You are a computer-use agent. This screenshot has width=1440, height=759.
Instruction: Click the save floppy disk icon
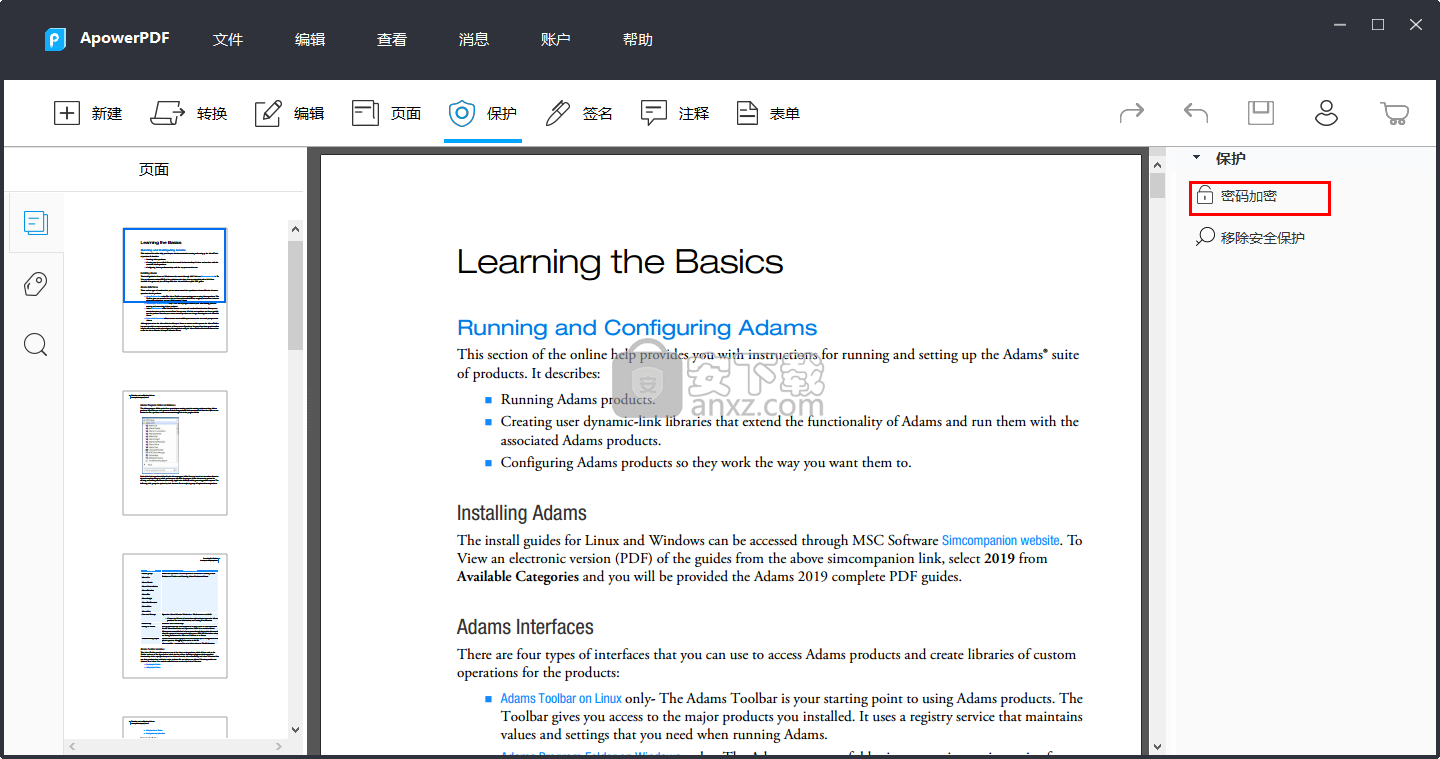coord(1261,113)
